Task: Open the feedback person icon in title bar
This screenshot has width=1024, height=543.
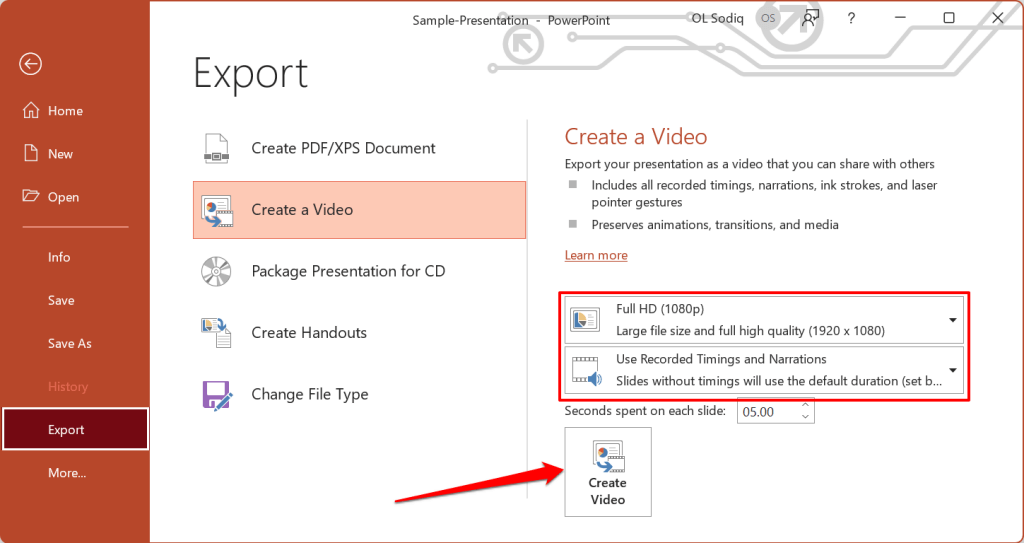Action: point(810,18)
